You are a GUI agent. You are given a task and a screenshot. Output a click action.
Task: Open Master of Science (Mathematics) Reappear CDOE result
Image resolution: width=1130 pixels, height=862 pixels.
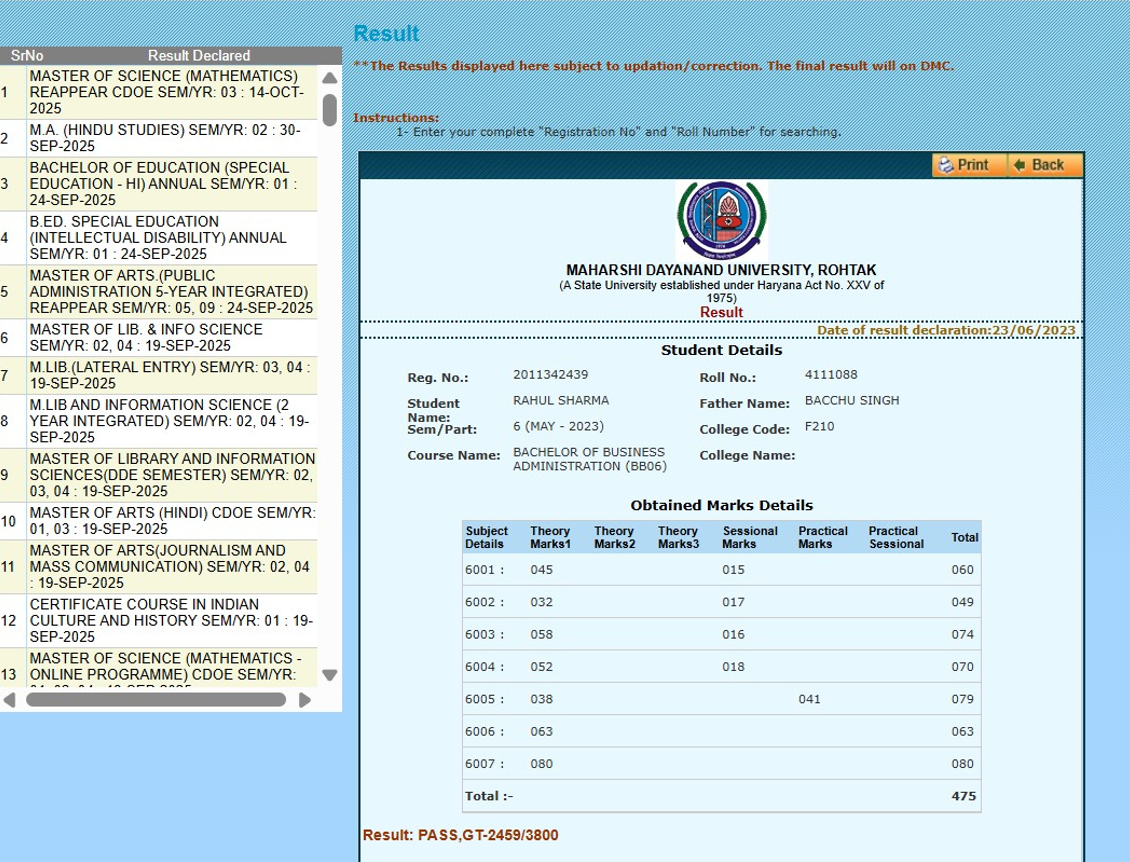[159, 92]
